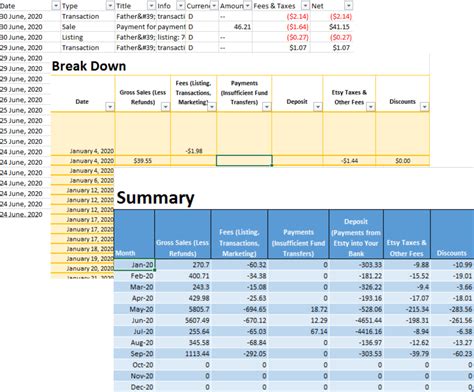Select Sep-20 Fees value -292.05
Screen dimensions: 474x392
(239, 353)
